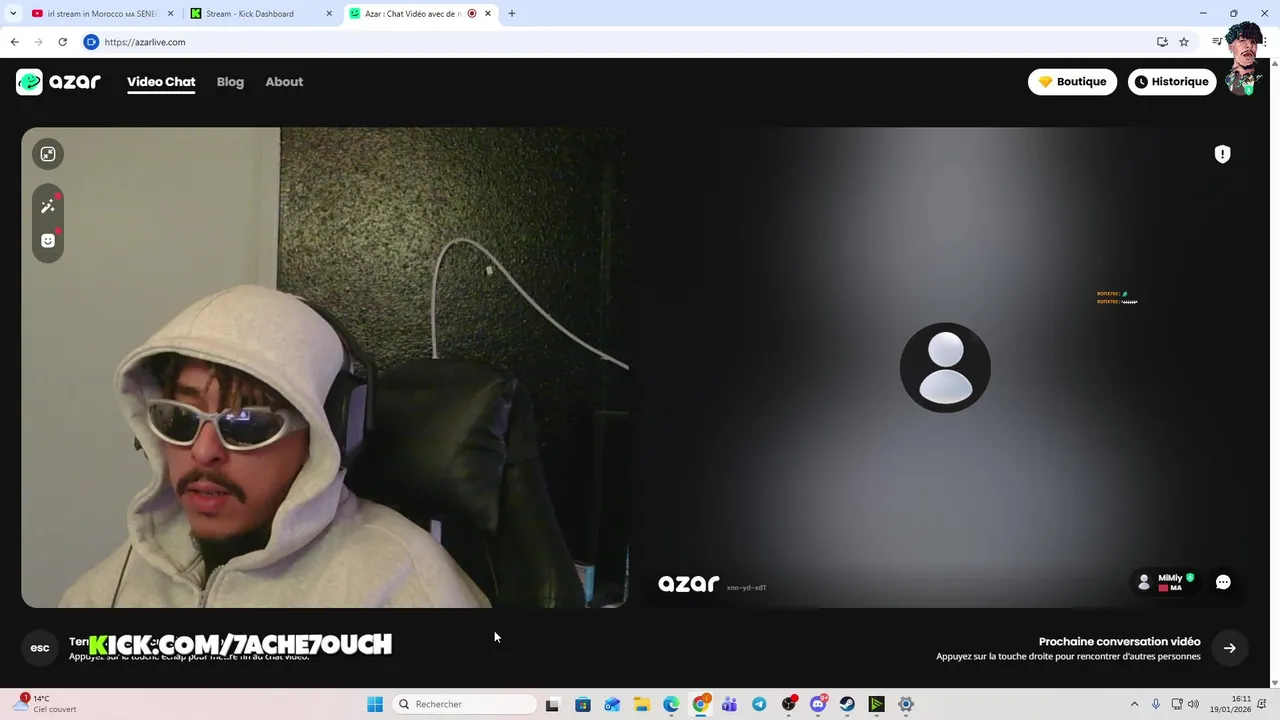View site information icon
Screen dimensions: 1280x720
(x=91, y=42)
